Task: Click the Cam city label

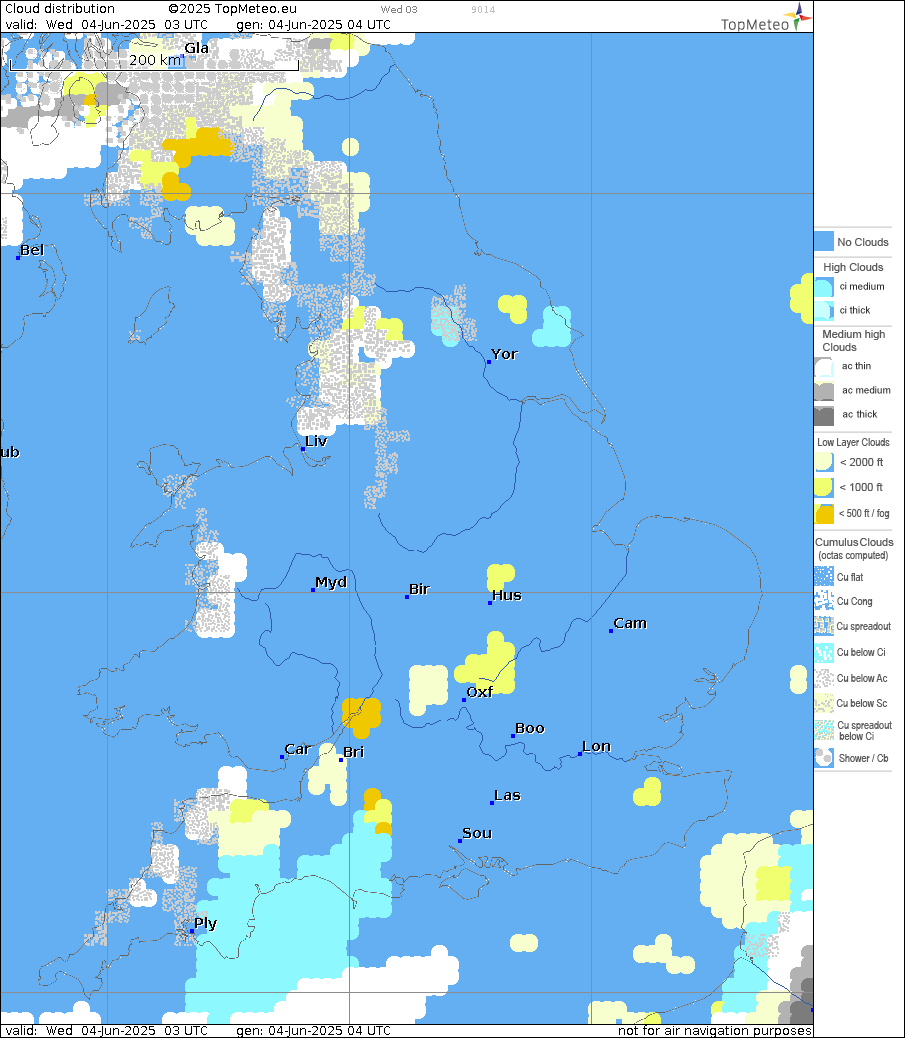Action: pyautogui.click(x=630, y=624)
